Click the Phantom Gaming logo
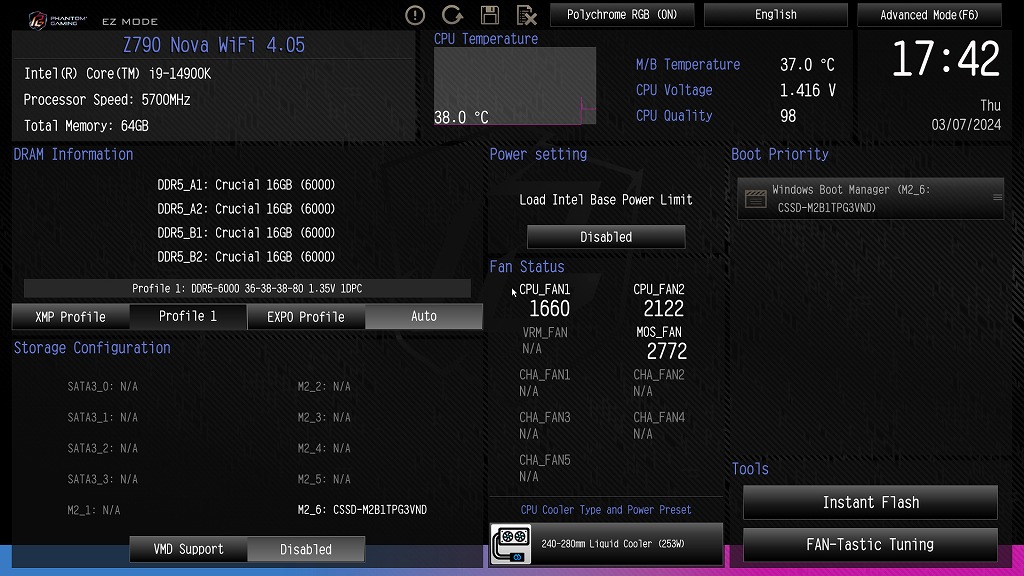This screenshot has height=576, width=1024. tap(57, 21)
